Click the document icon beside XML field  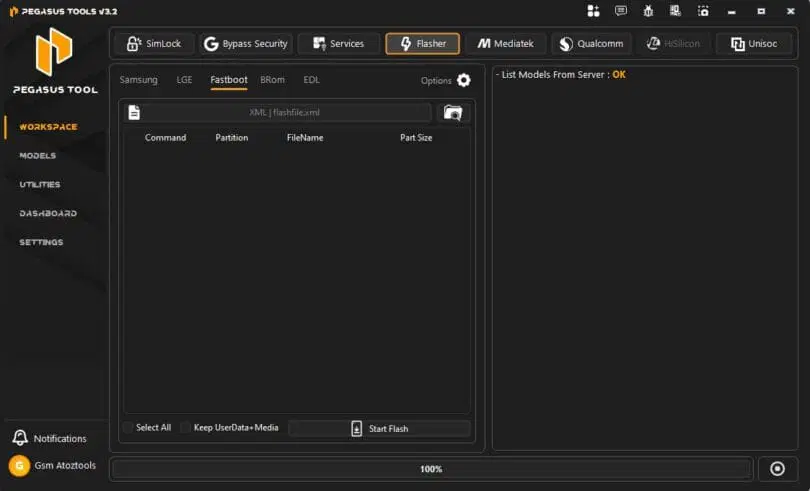(x=134, y=112)
